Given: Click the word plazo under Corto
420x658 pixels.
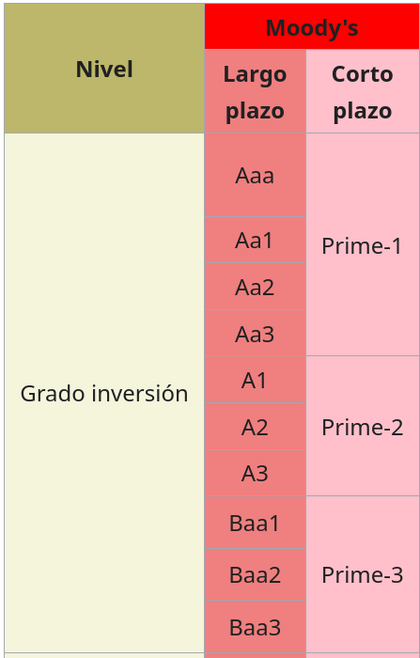Looking at the screenshot, I should pyautogui.click(x=363, y=112).
